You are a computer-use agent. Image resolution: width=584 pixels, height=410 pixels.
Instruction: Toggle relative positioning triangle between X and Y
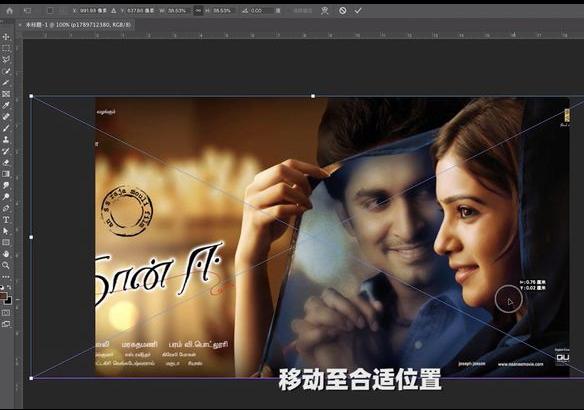114,11
